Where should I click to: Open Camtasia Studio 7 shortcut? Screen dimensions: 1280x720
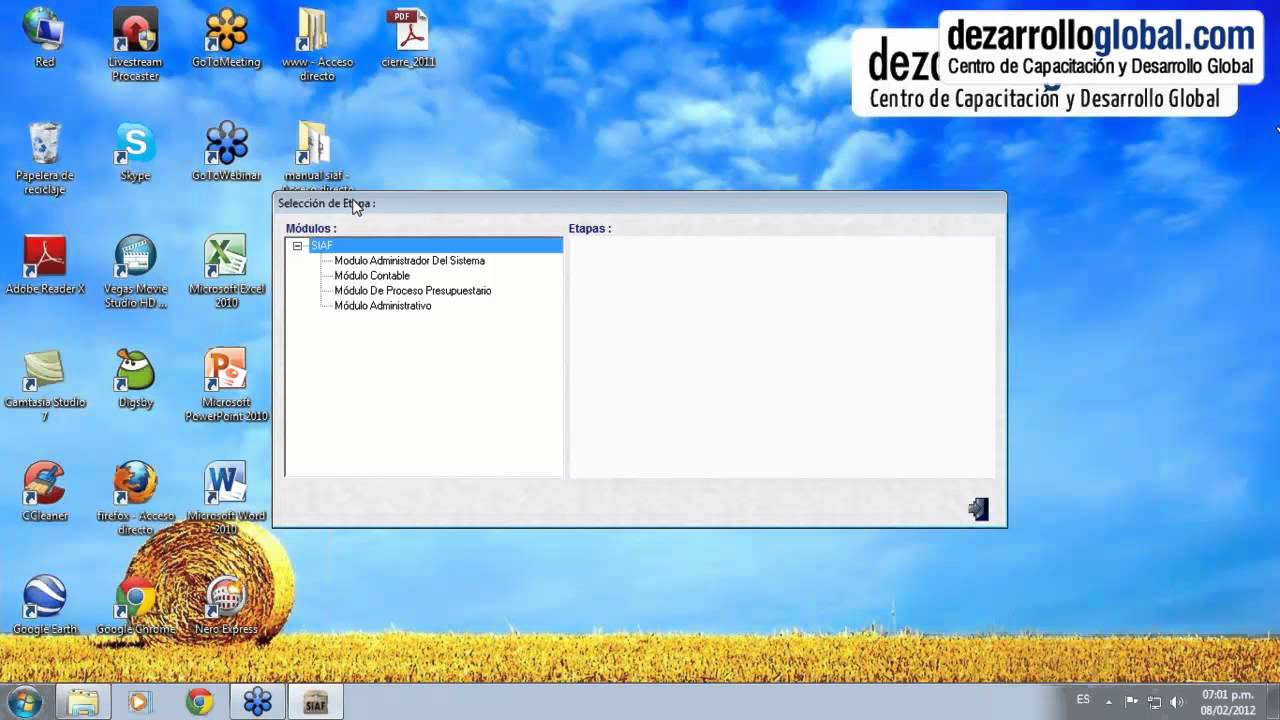(44, 385)
